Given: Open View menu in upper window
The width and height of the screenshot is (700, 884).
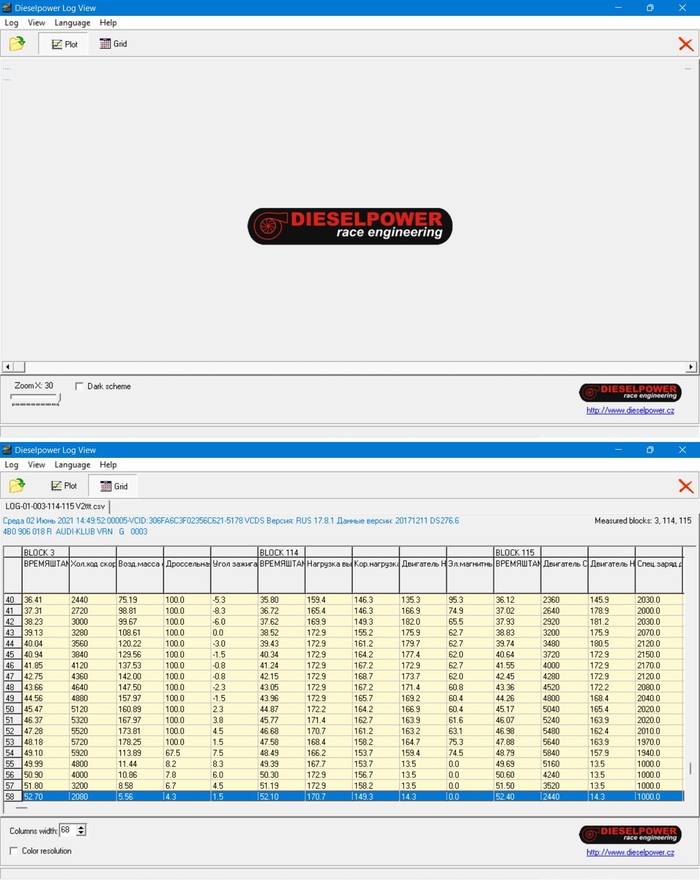Looking at the screenshot, I should (36, 23).
